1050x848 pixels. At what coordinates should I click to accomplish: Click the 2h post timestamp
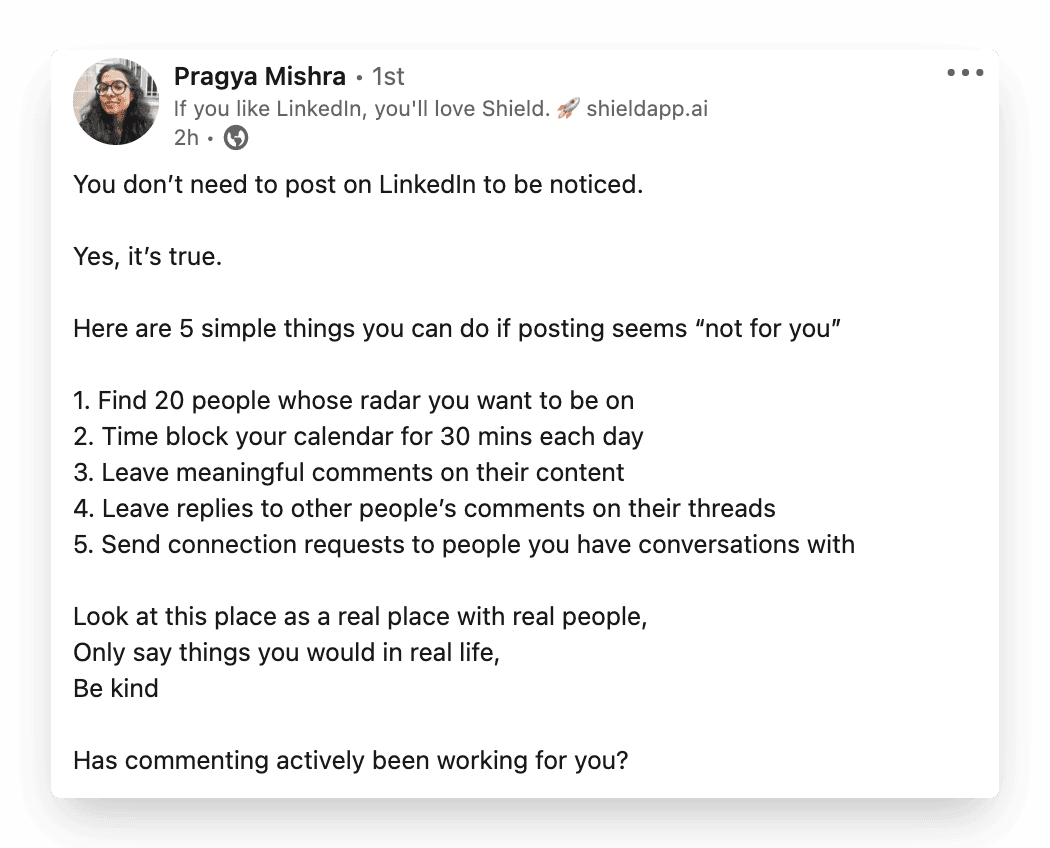[186, 138]
